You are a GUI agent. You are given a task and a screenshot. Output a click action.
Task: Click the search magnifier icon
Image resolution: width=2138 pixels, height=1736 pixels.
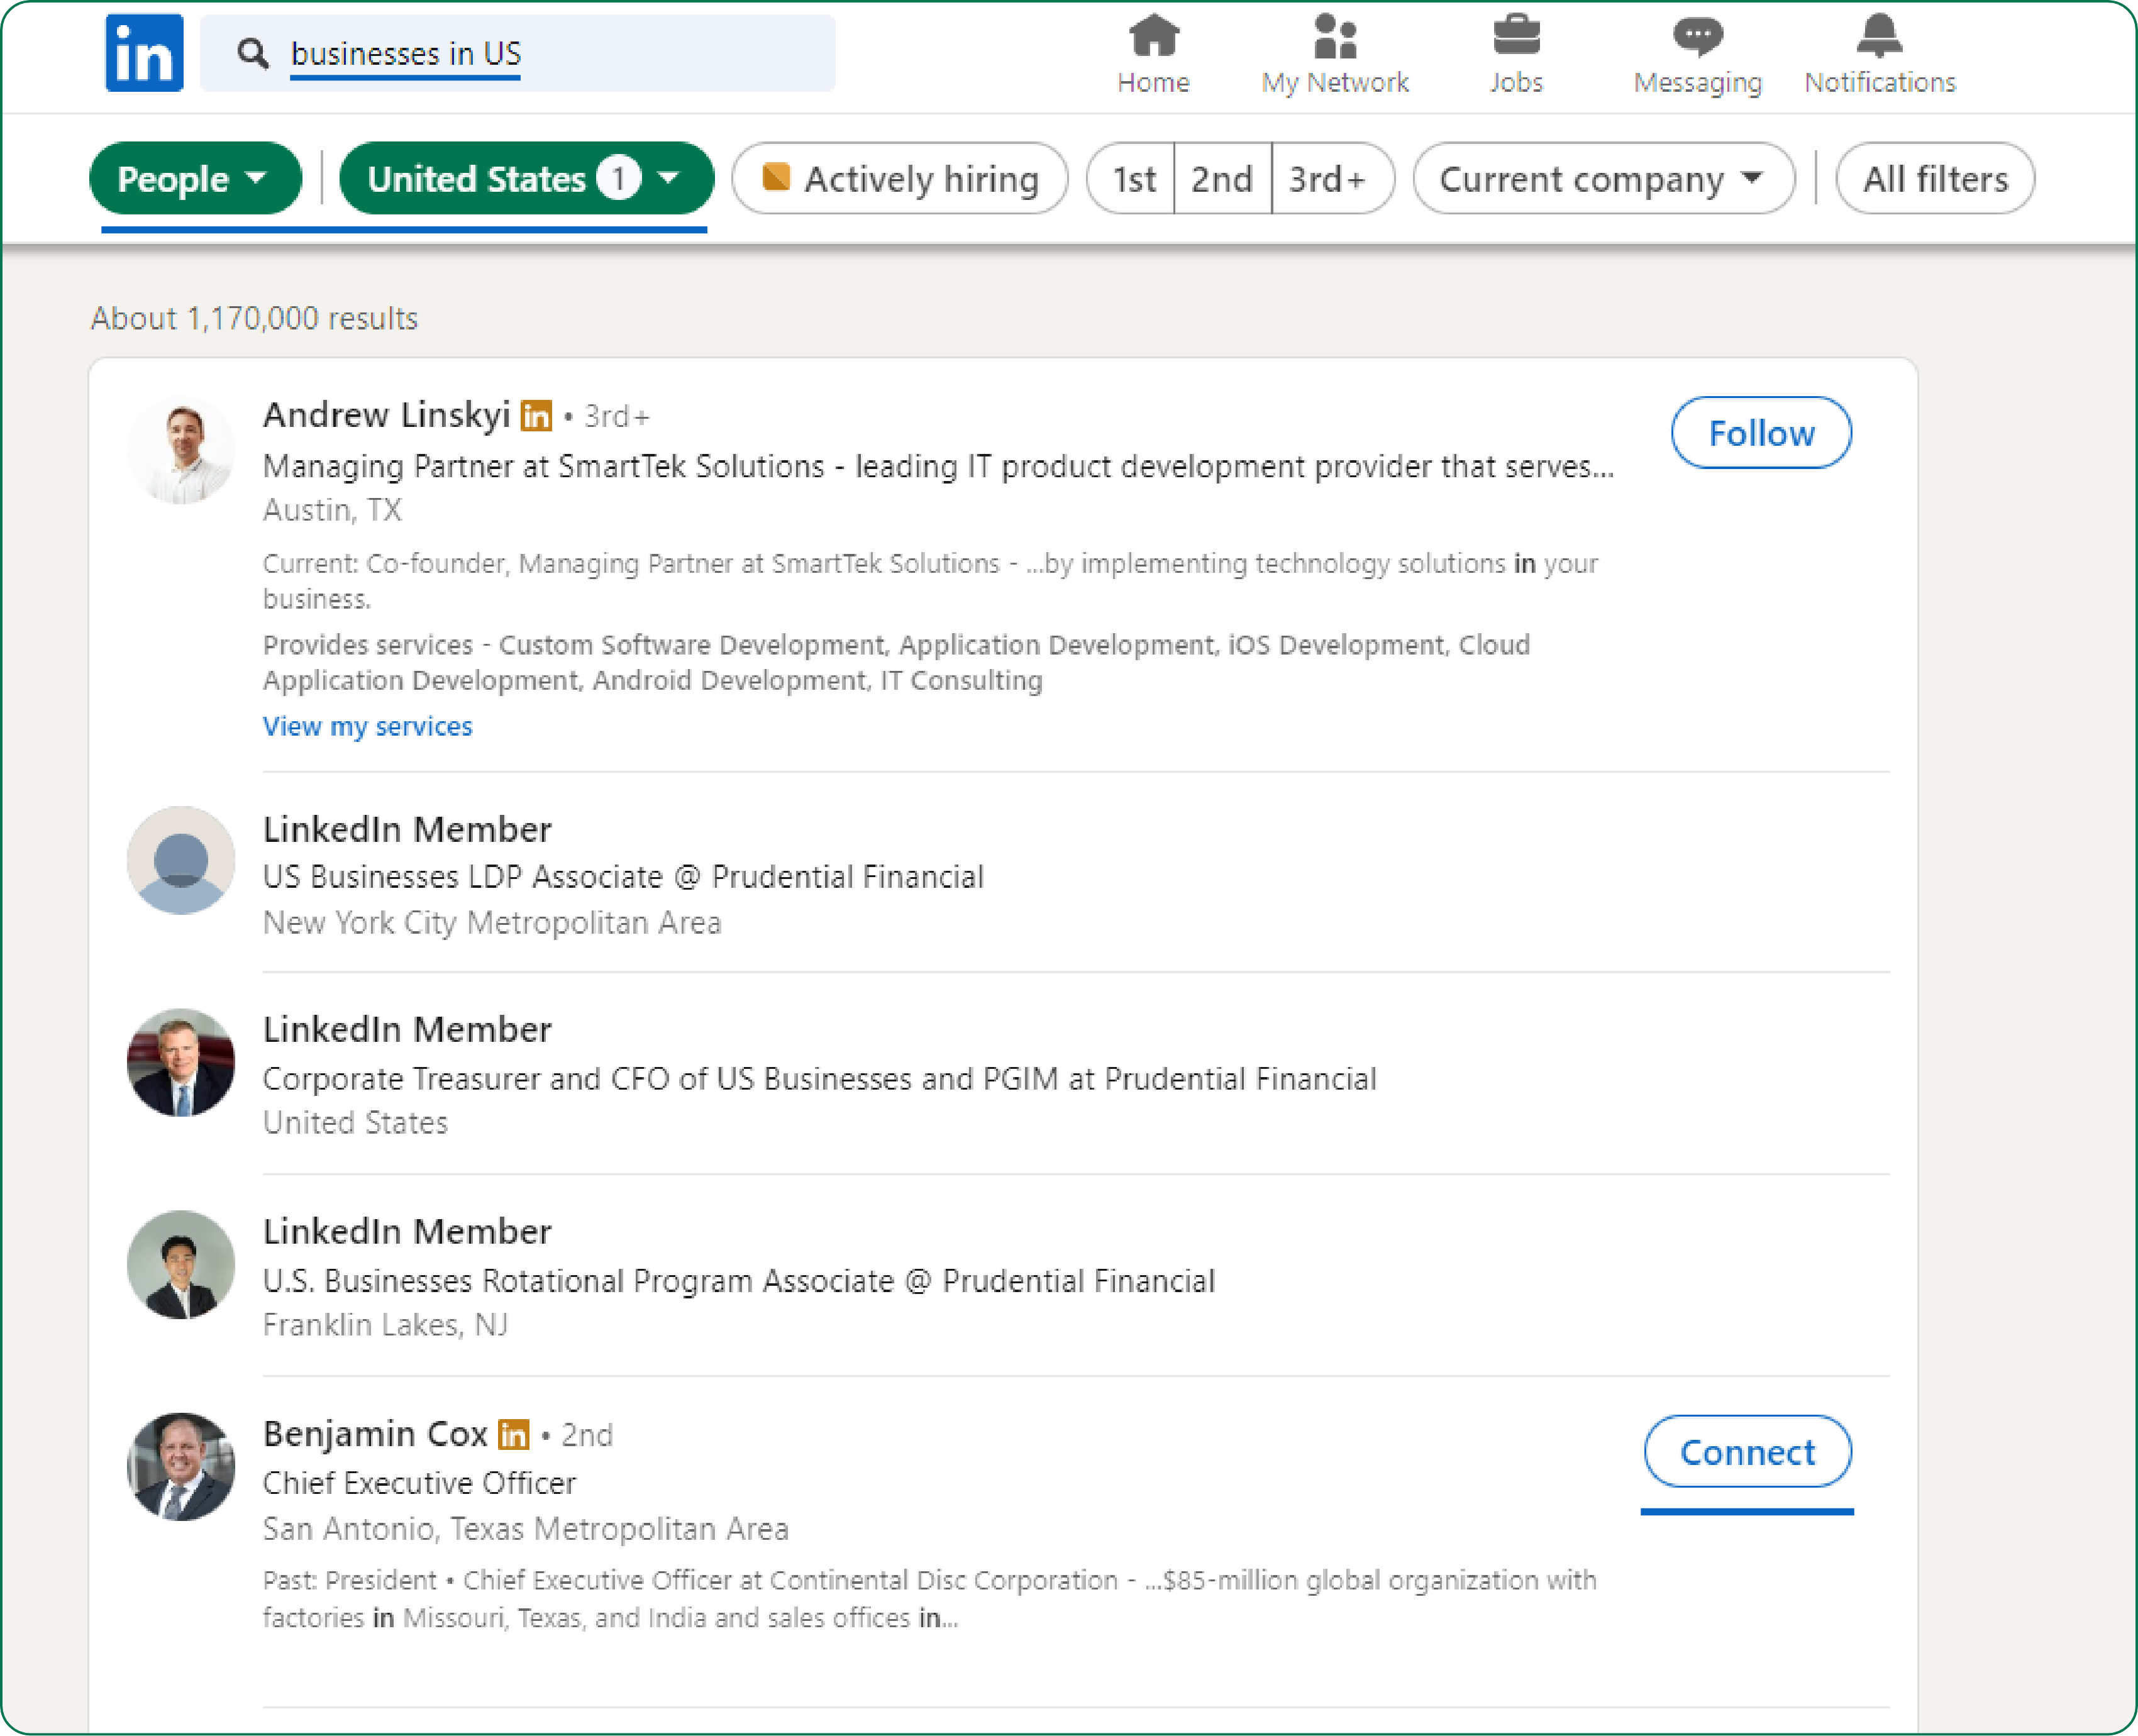click(253, 53)
